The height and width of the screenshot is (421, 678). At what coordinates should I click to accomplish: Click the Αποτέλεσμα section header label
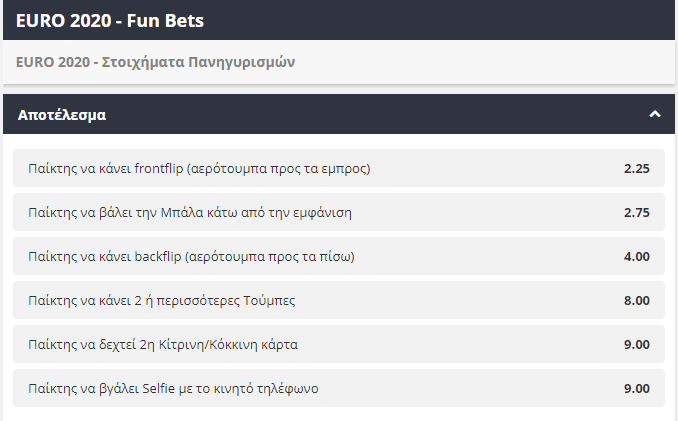click(62, 115)
